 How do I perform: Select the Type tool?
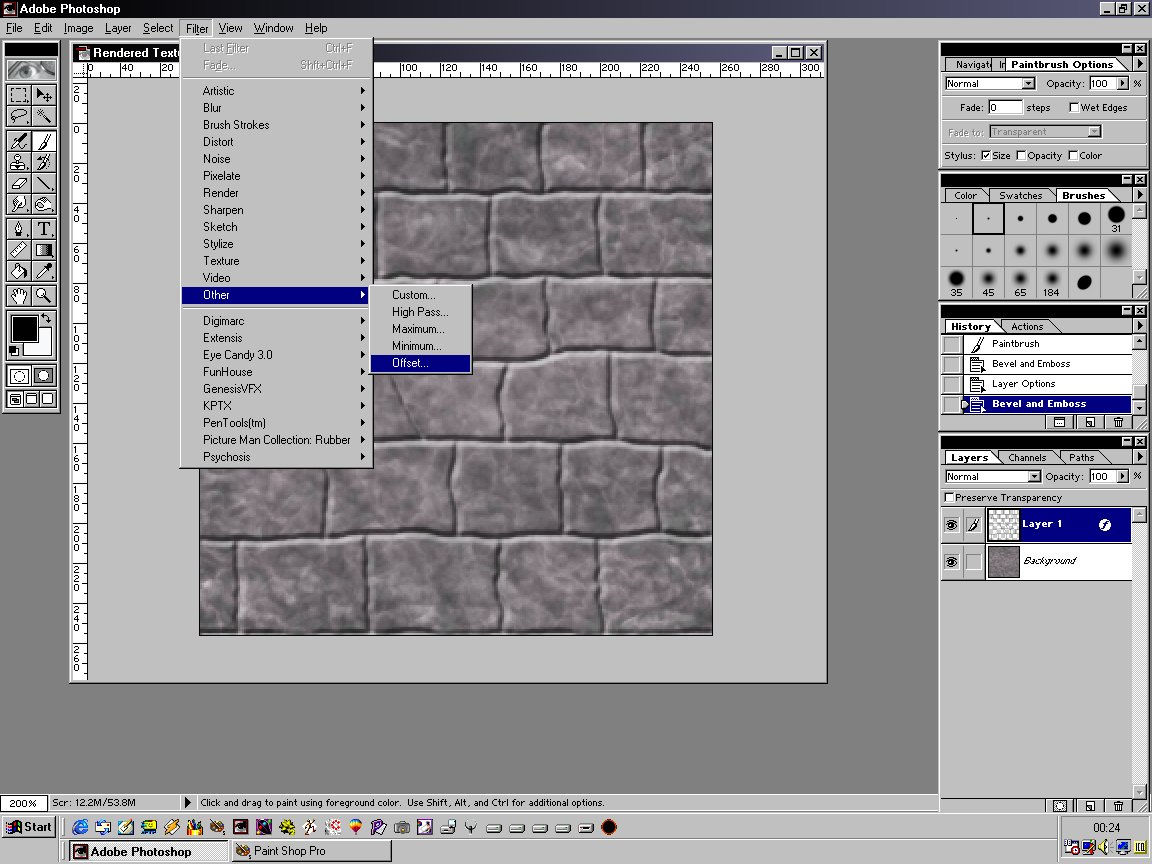(44, 229)
